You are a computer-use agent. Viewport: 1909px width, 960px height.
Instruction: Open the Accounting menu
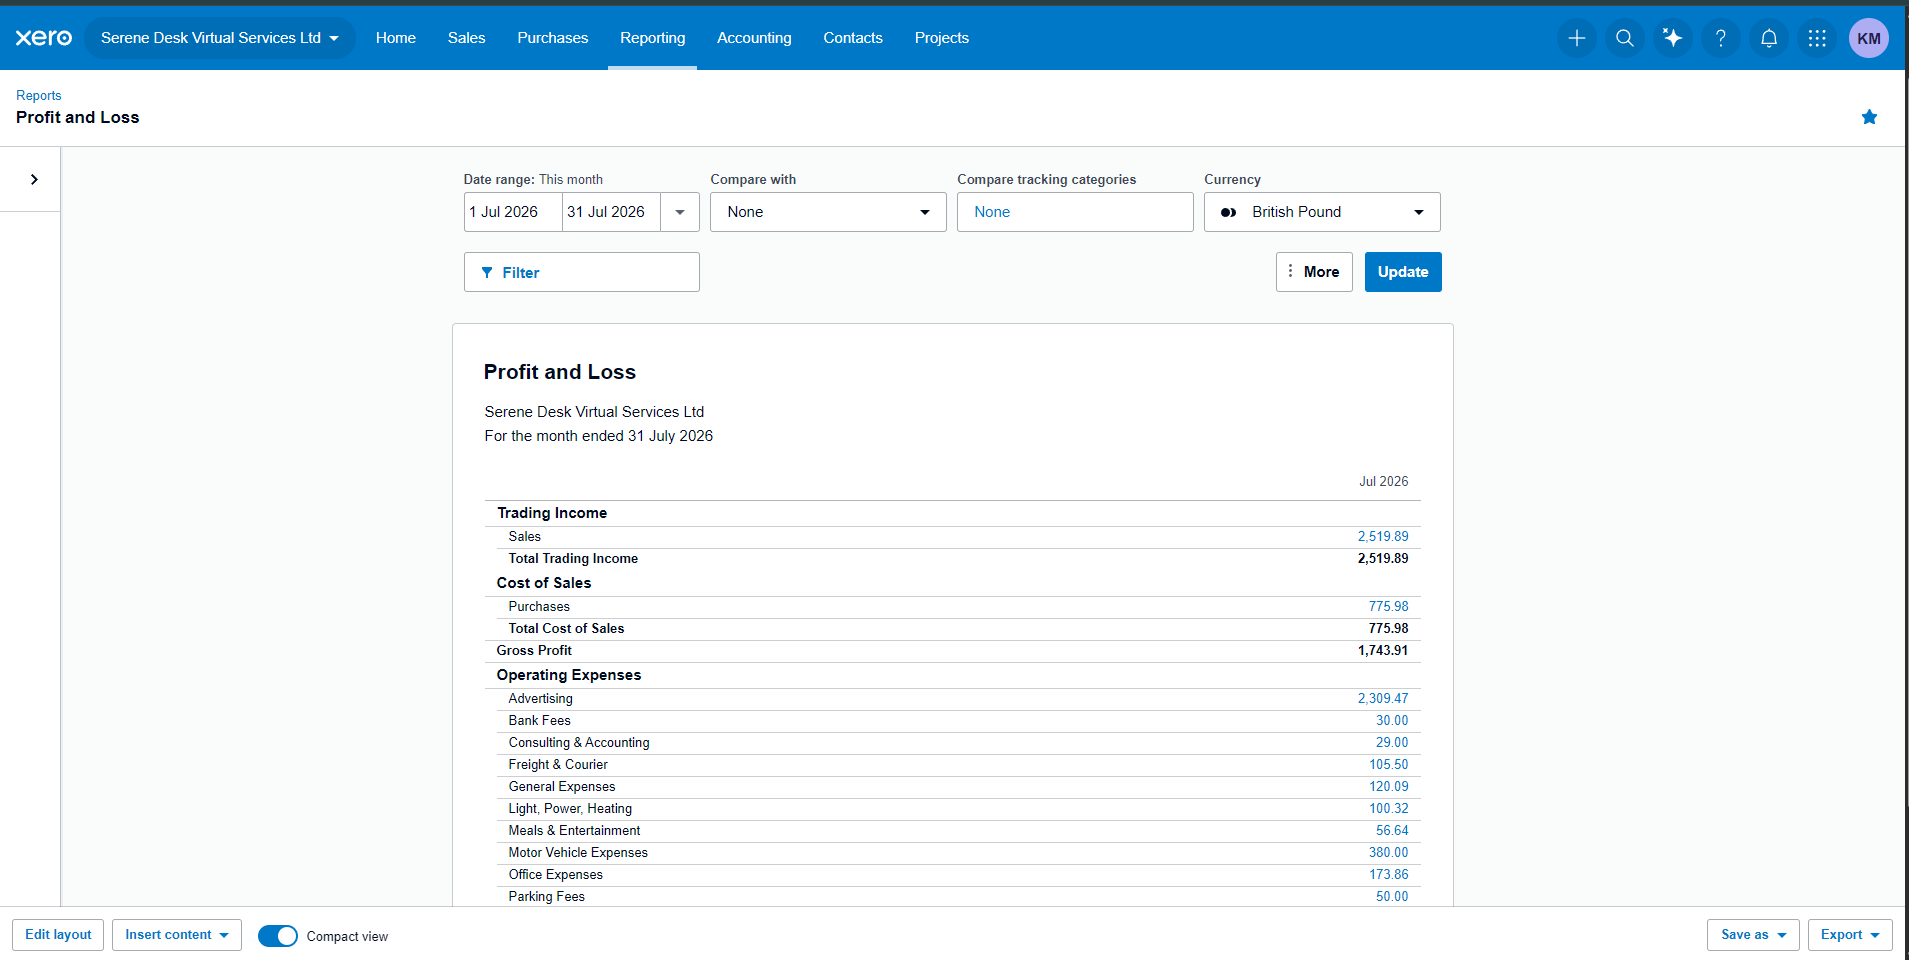[x=754, y=38]
